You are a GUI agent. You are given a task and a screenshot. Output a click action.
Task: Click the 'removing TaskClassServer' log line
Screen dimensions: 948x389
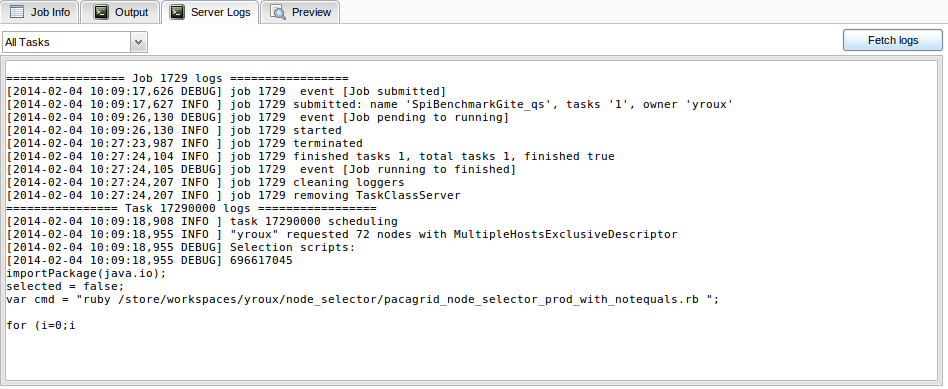pyautogui.click(x=233, y=195)
